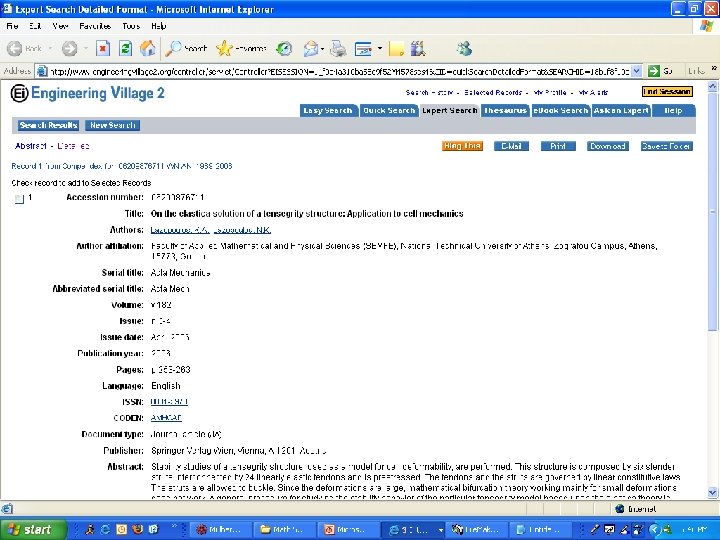Switch to the Quick Search tab
Screen dimensions: 720x540
click(x=388, y=111)
